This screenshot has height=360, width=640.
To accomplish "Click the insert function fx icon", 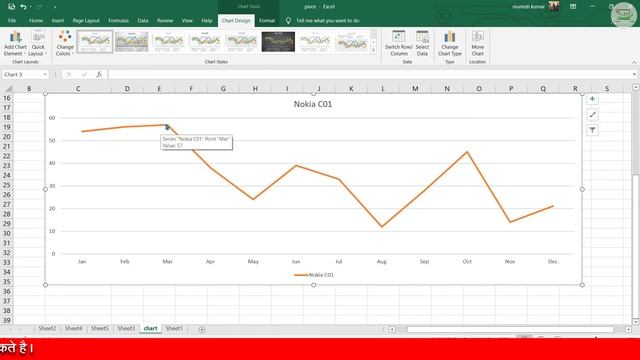I will pos(99,74).
